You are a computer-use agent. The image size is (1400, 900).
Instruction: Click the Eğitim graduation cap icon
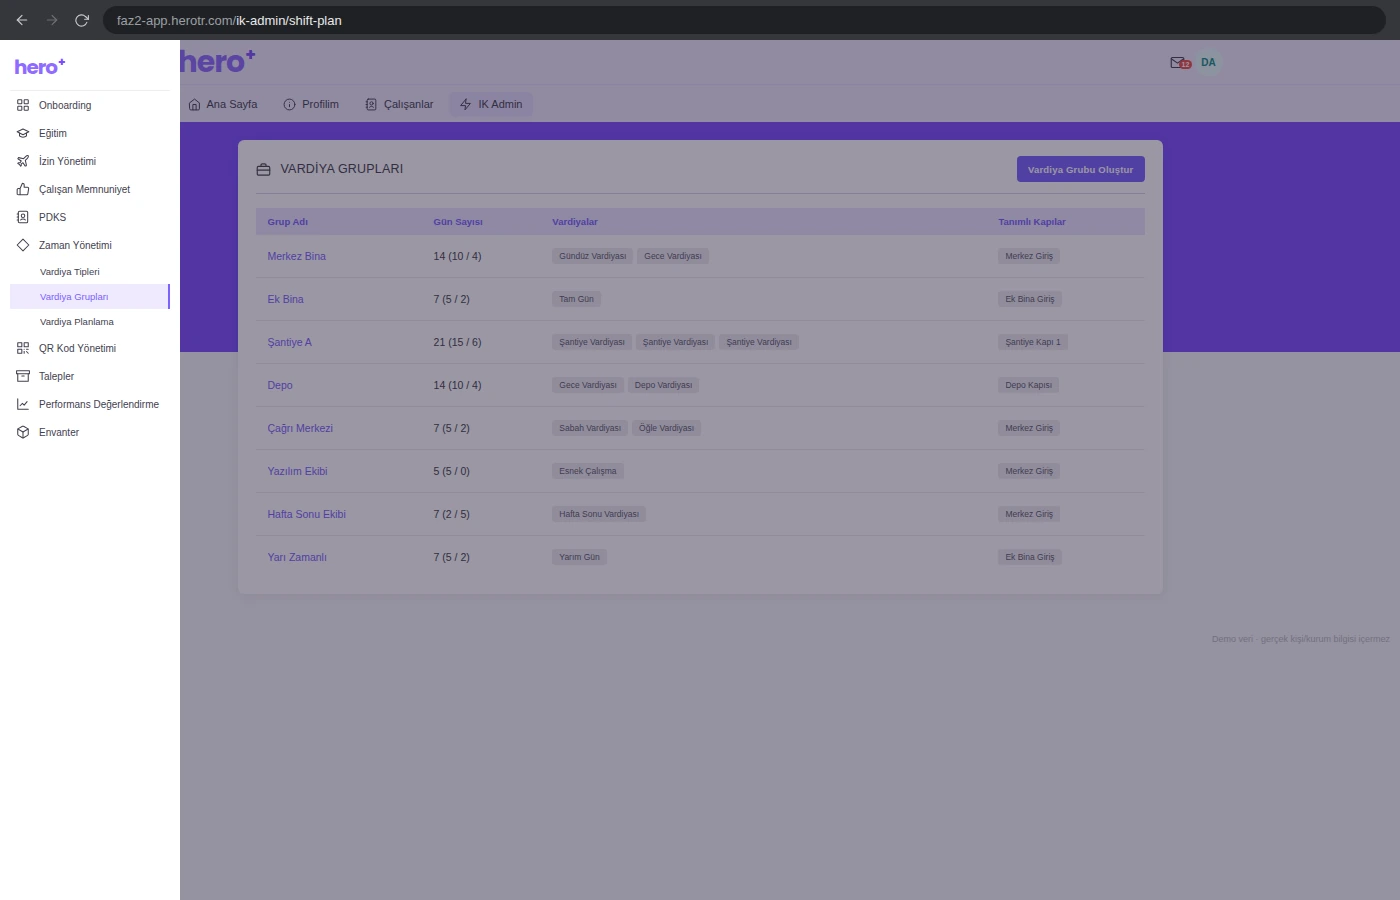click(x=23, y=133)
